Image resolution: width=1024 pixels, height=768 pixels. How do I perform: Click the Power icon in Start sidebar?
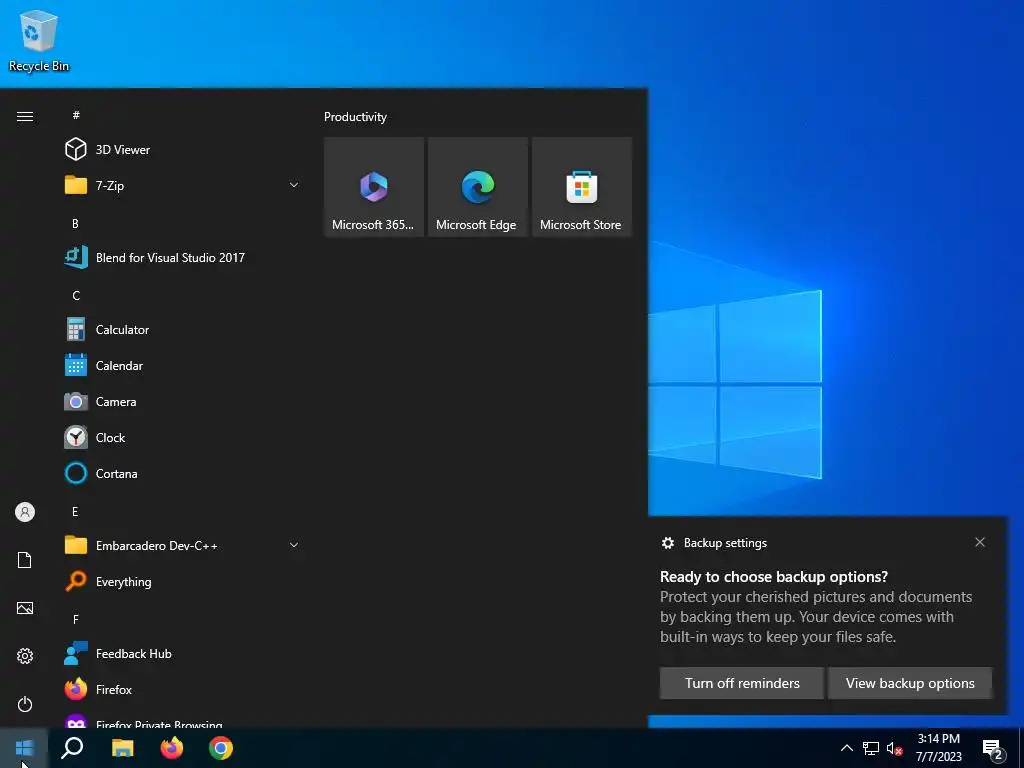pos(25,704)
